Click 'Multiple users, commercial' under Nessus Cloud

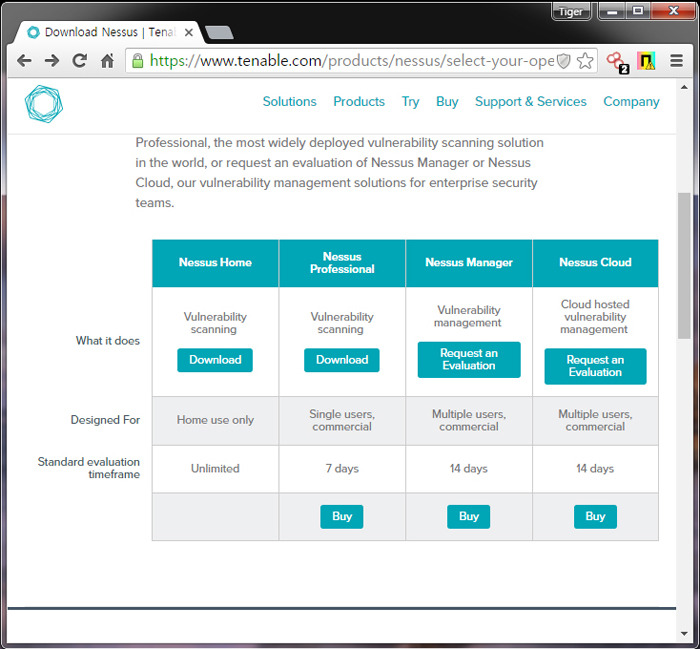595,420
